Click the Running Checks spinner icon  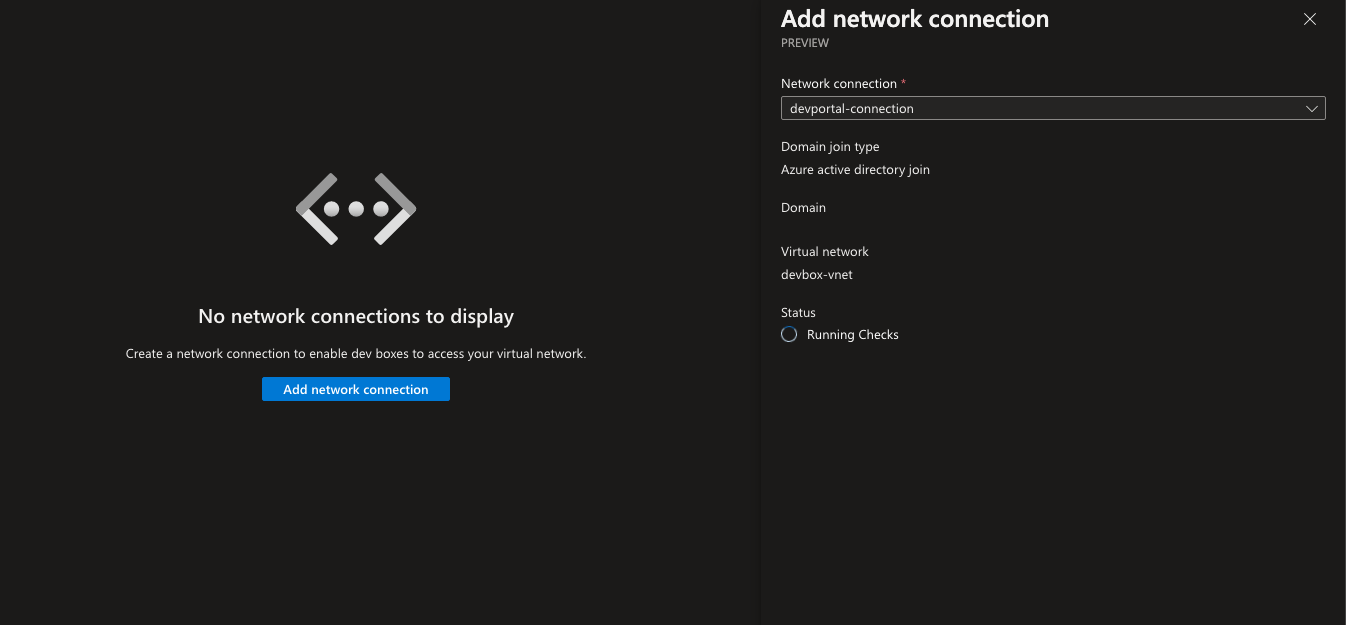(789, 335)
